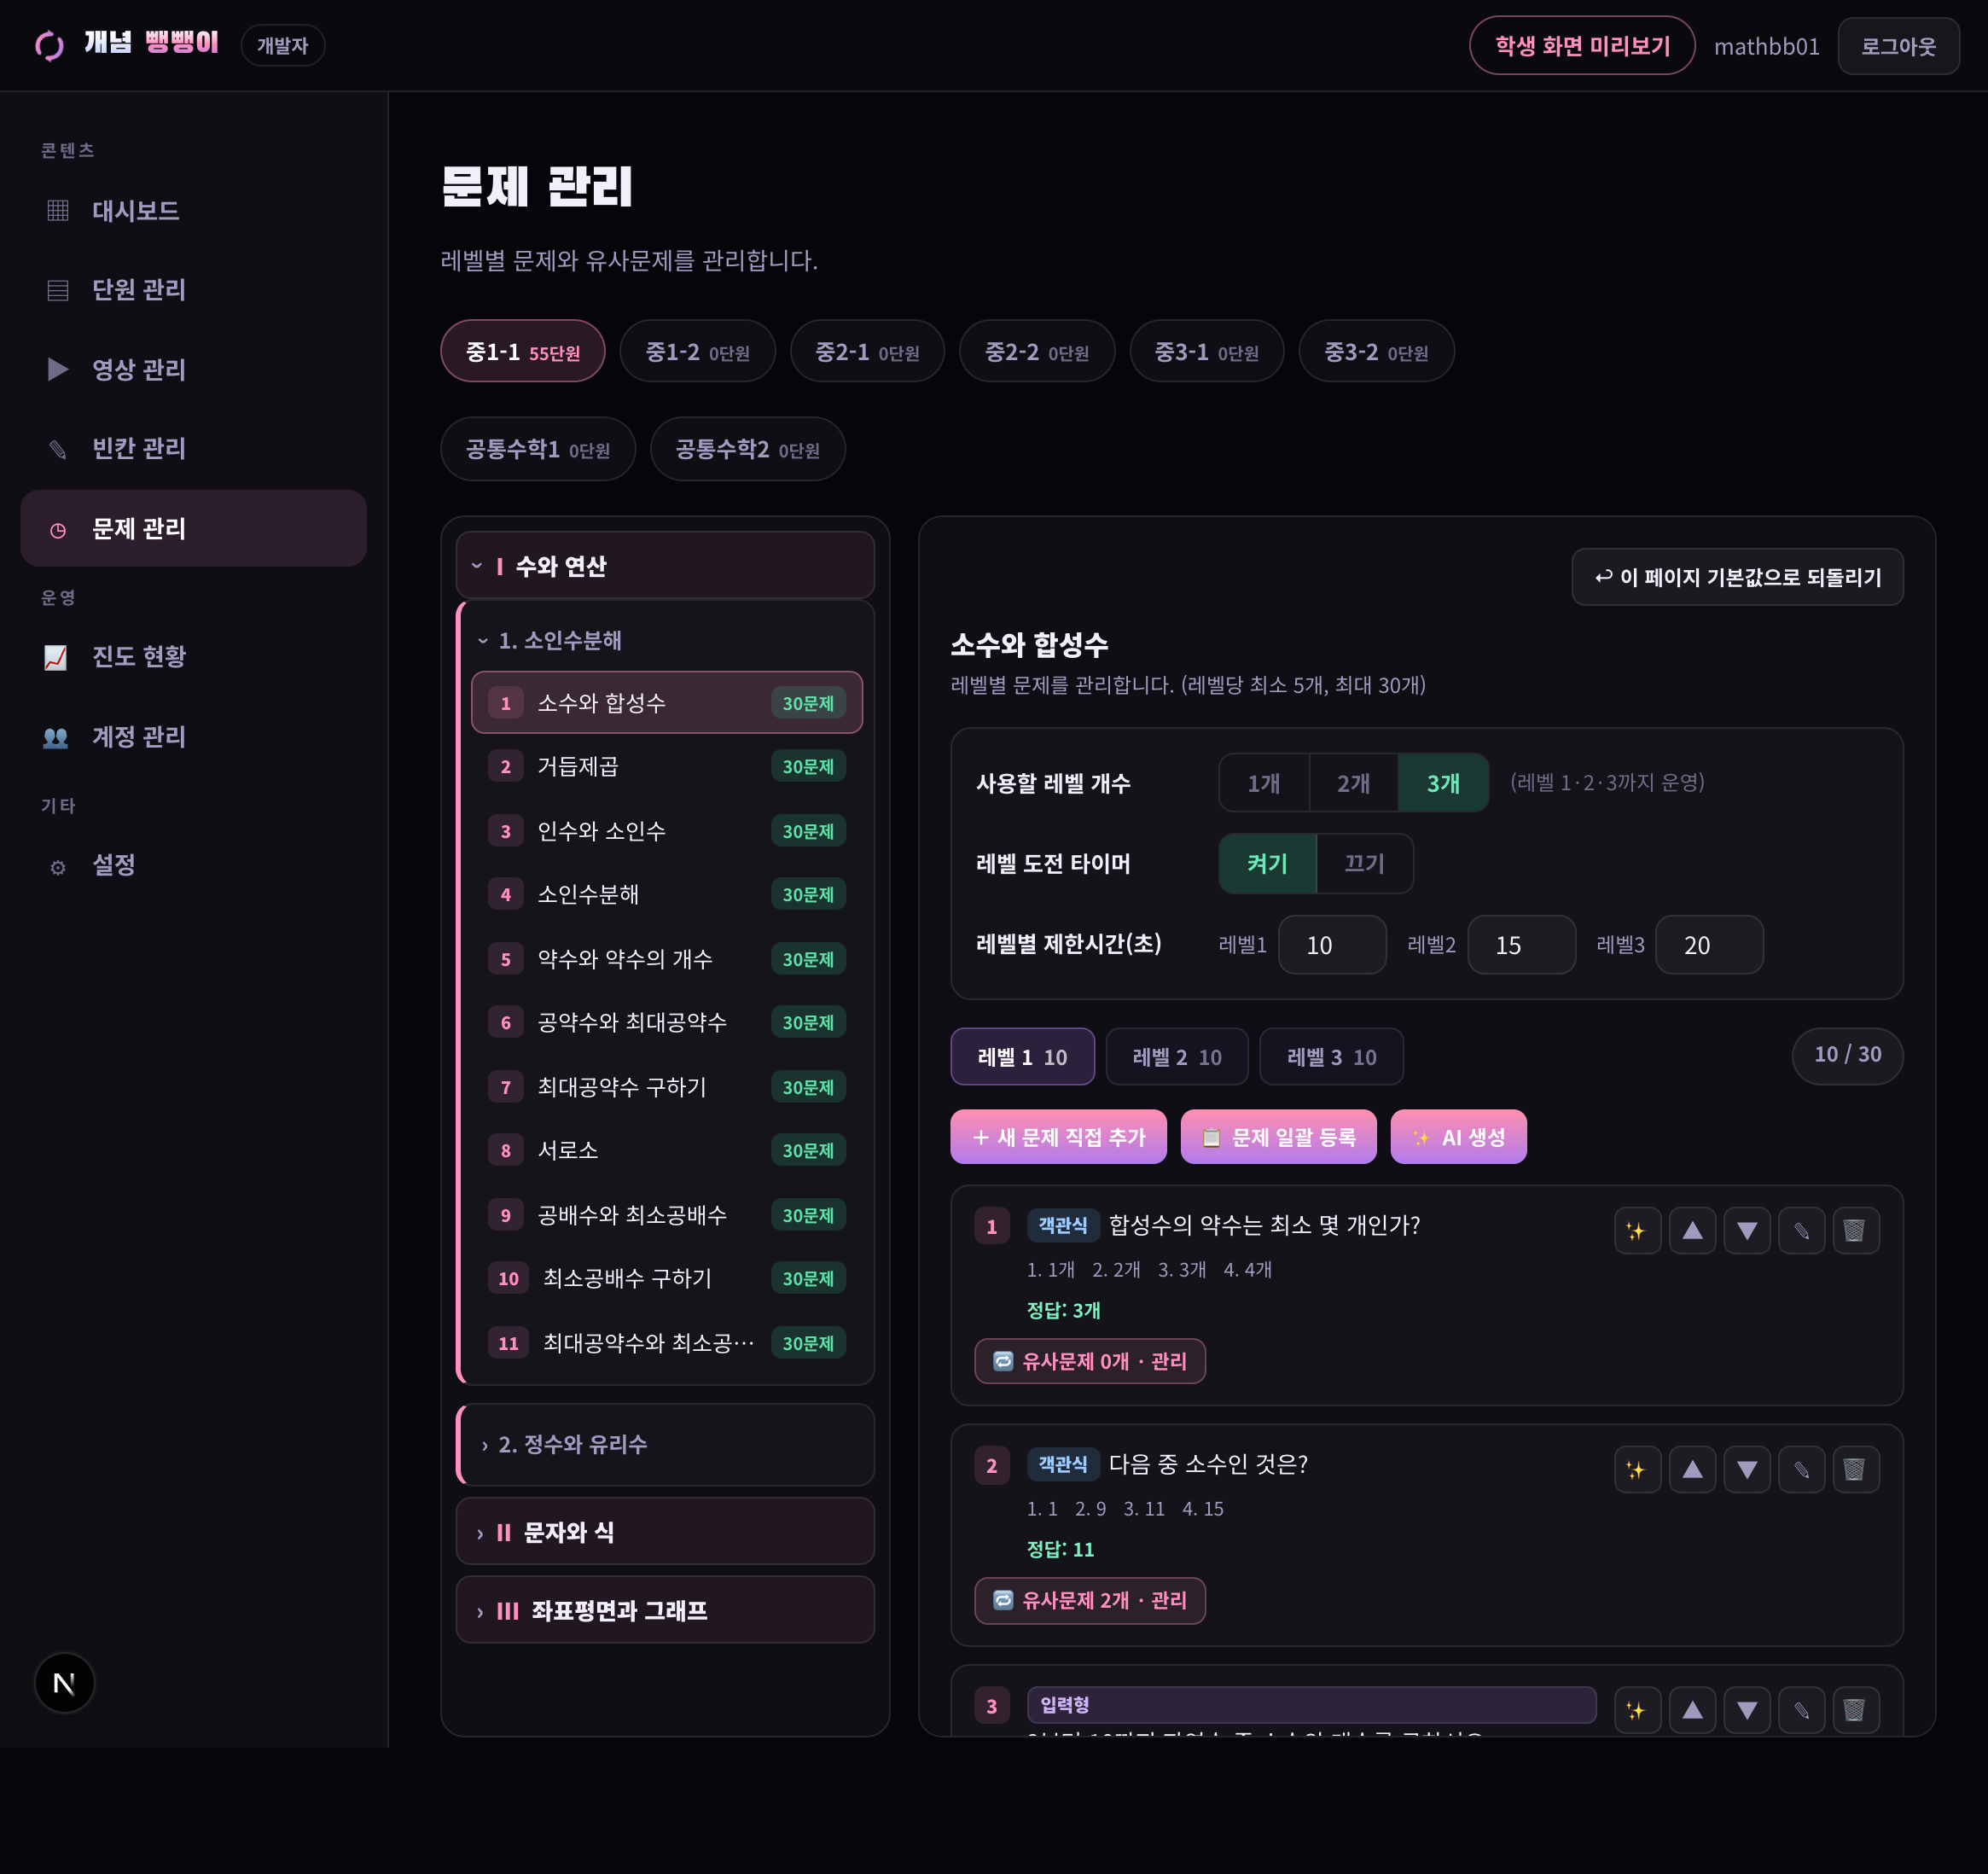The image size is (1988, 1874).
Task: Click the Next.js N badge icon
Action: pyautogui.click(x=64, y=1683)
